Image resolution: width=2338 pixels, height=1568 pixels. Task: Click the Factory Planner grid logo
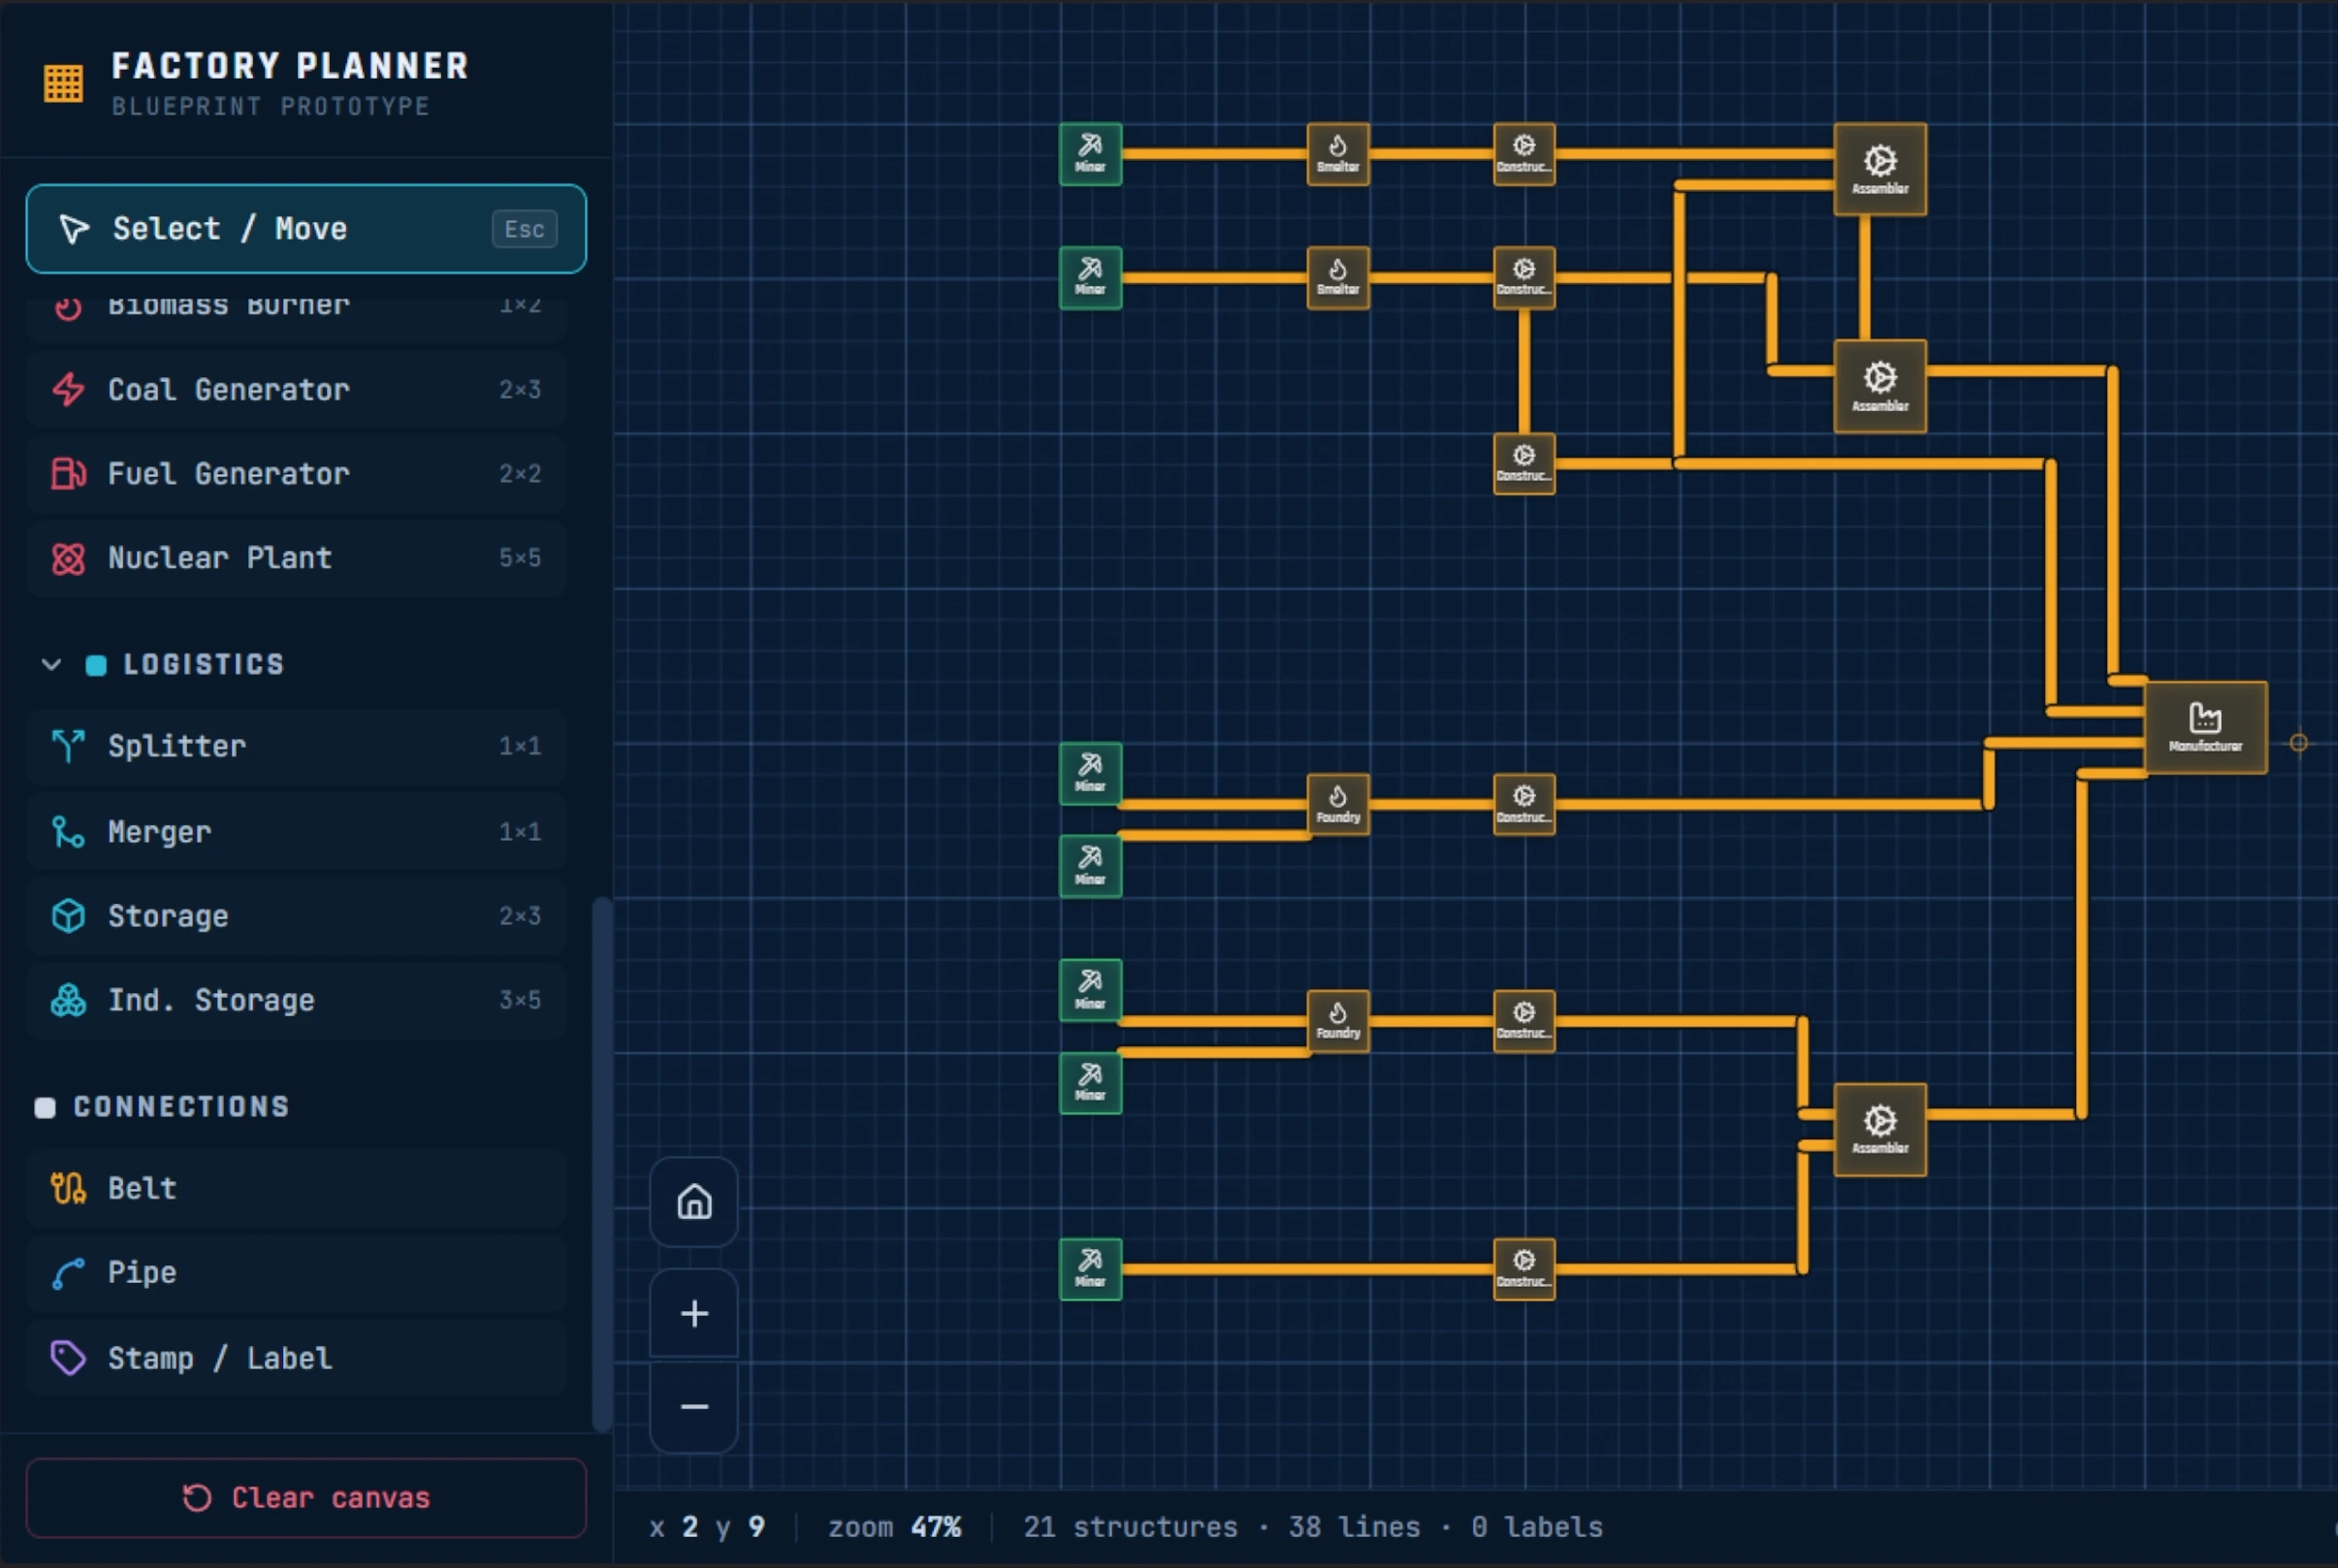tap(63, 83)
